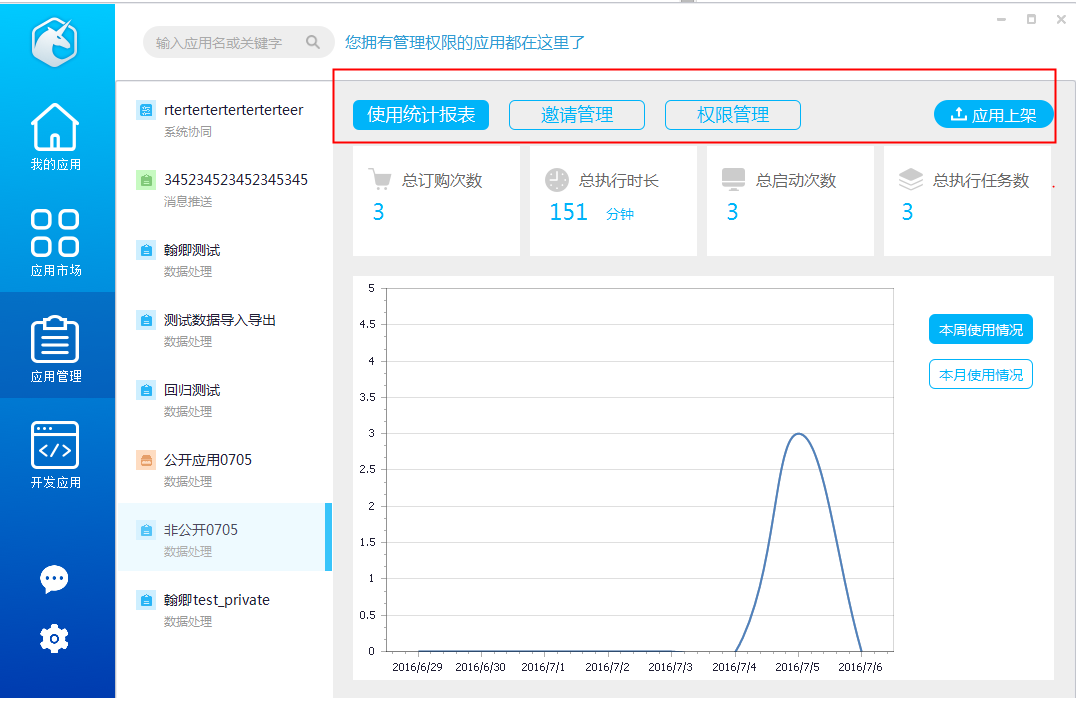Select 测试数据导入导出 app entry
This screenshot has width=1078, height=701.
[224, 330]
